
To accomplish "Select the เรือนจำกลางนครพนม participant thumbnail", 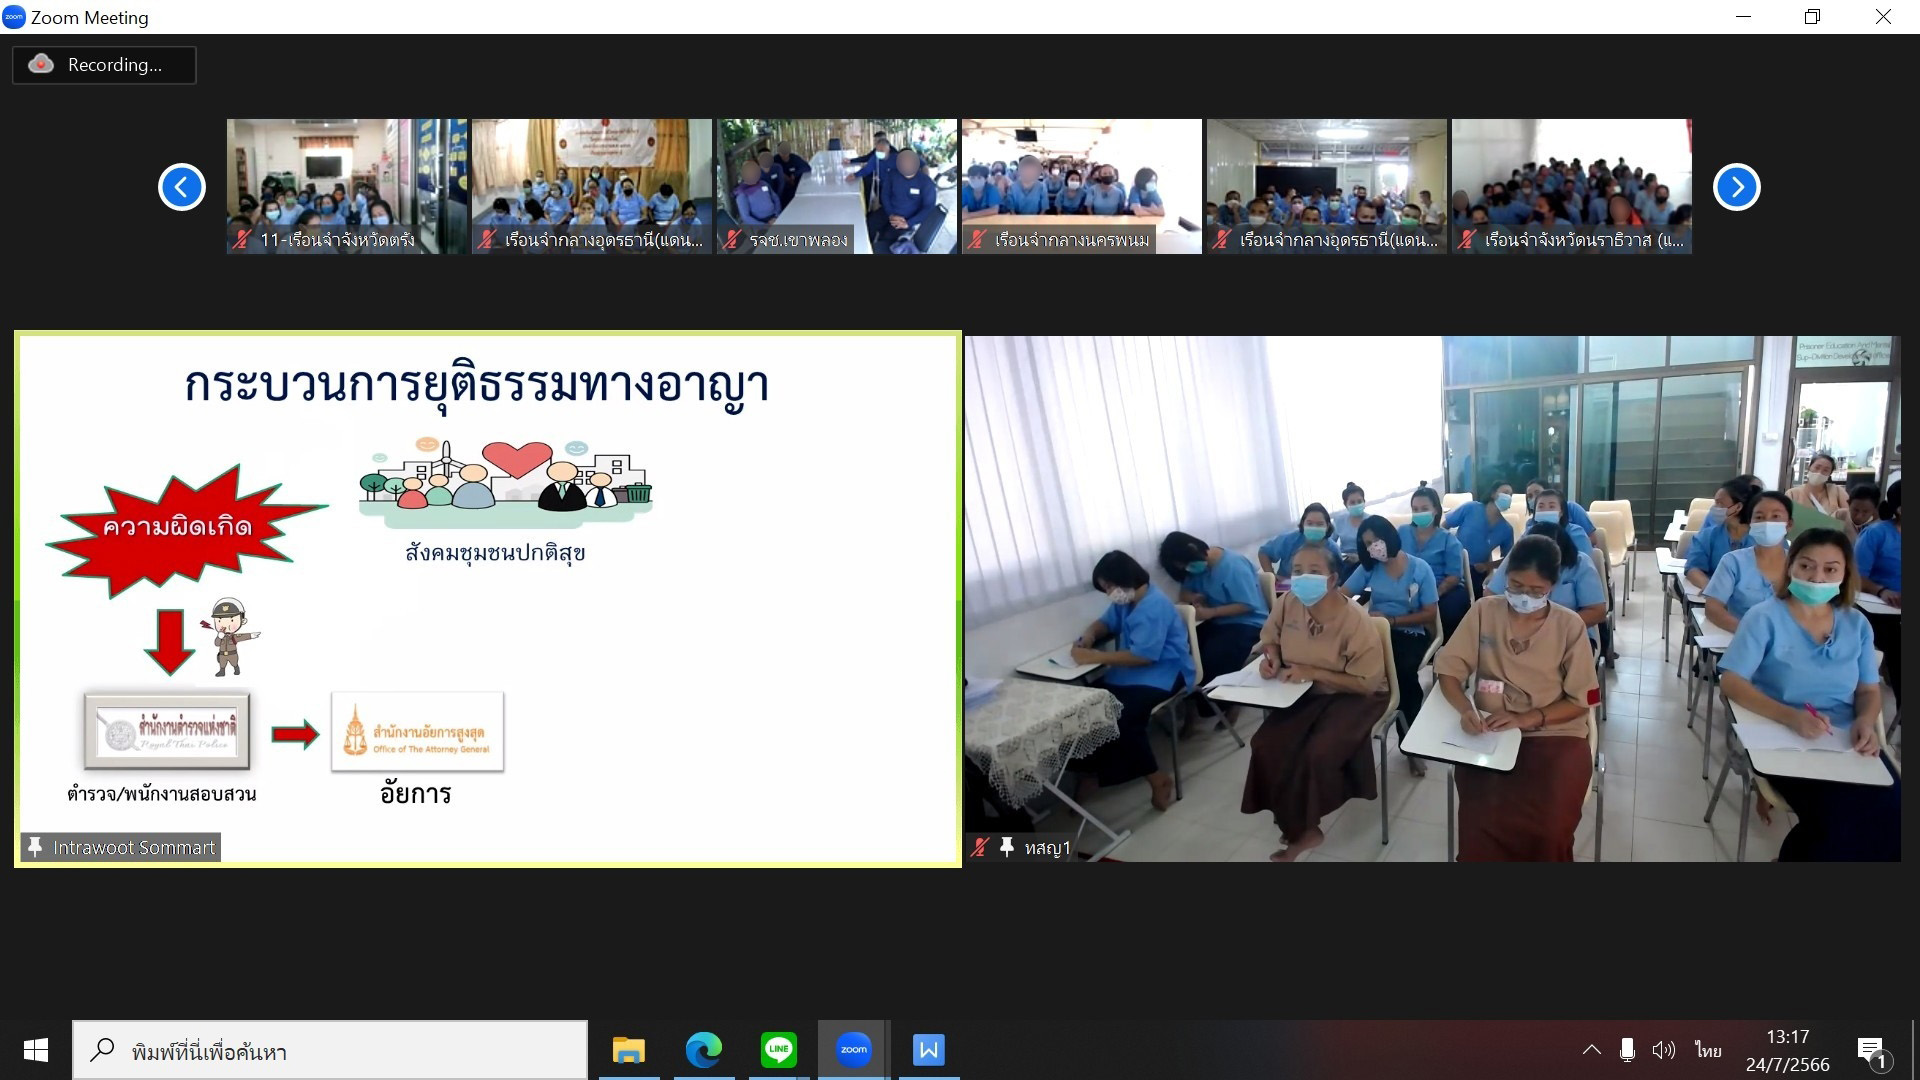I will [1081, 185].
